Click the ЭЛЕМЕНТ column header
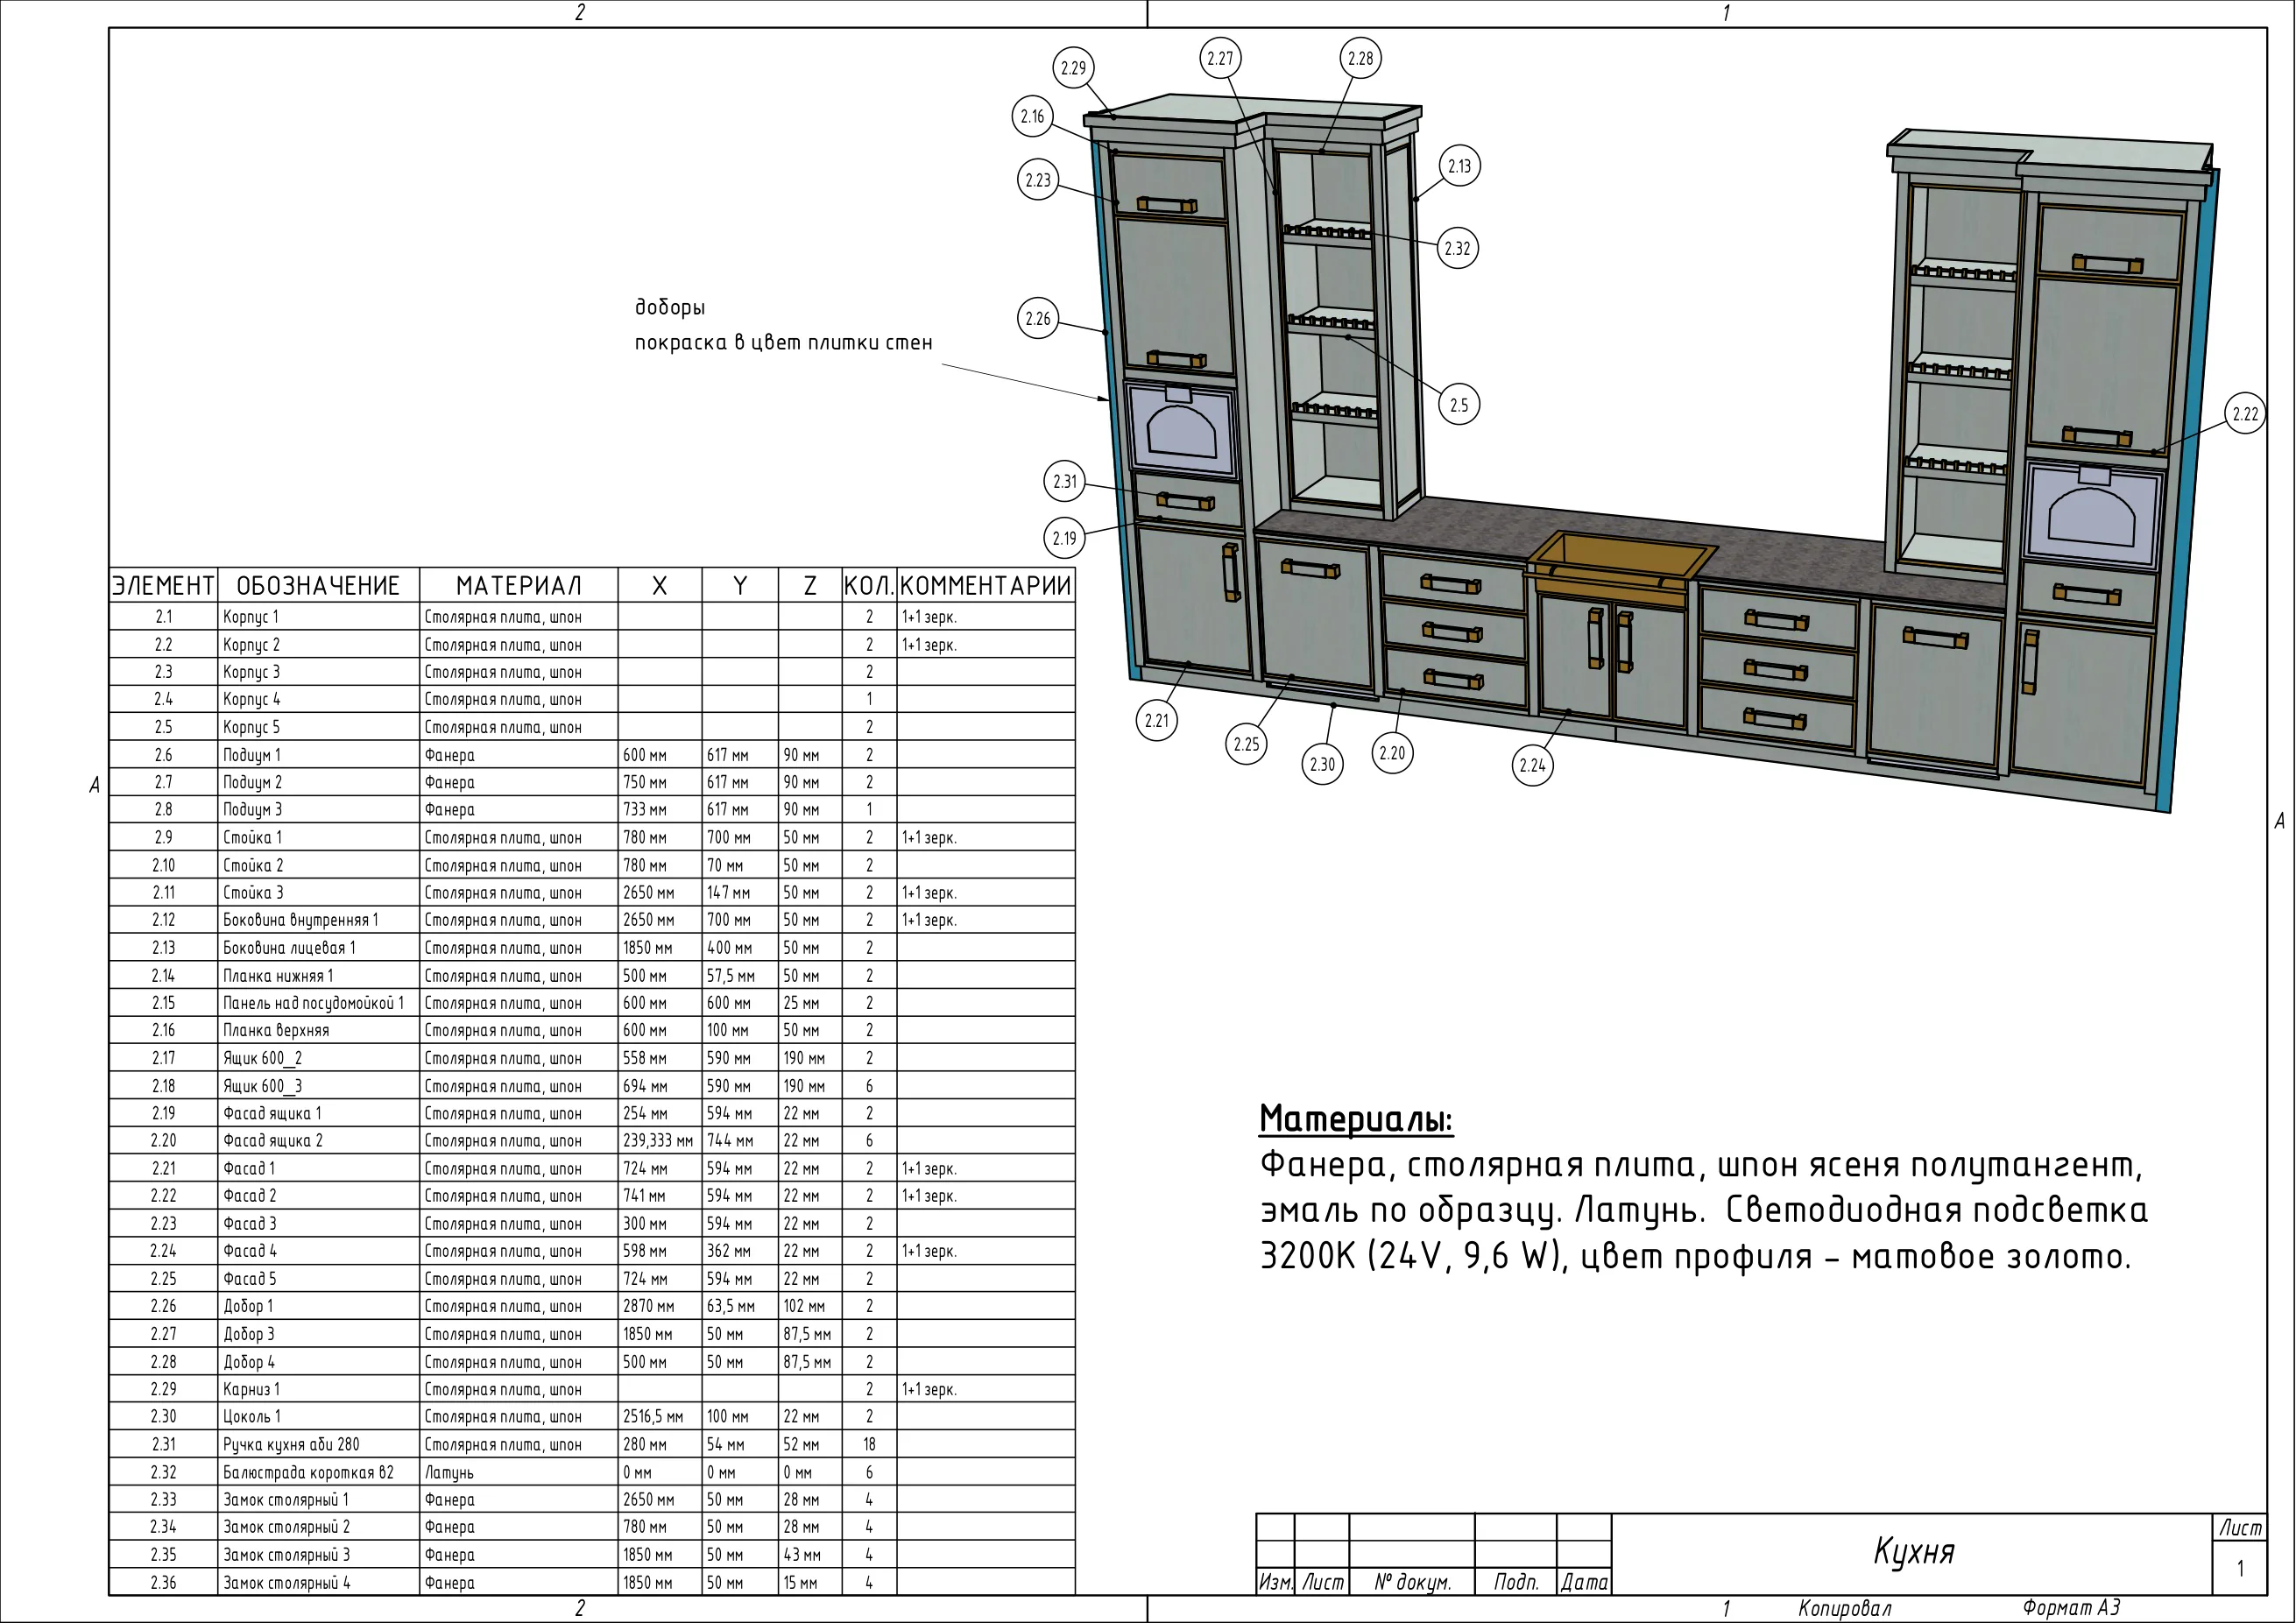 point(163,585)
